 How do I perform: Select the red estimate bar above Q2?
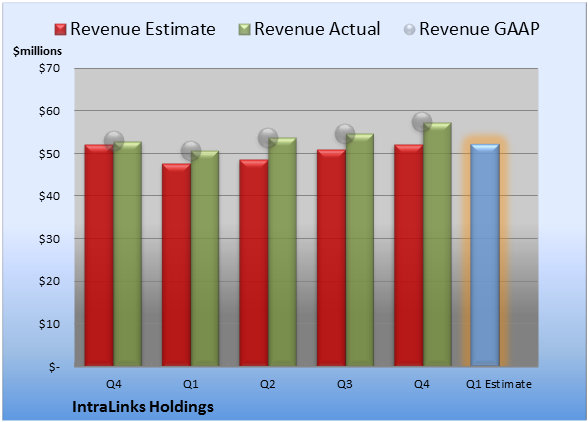pos(254,263)
